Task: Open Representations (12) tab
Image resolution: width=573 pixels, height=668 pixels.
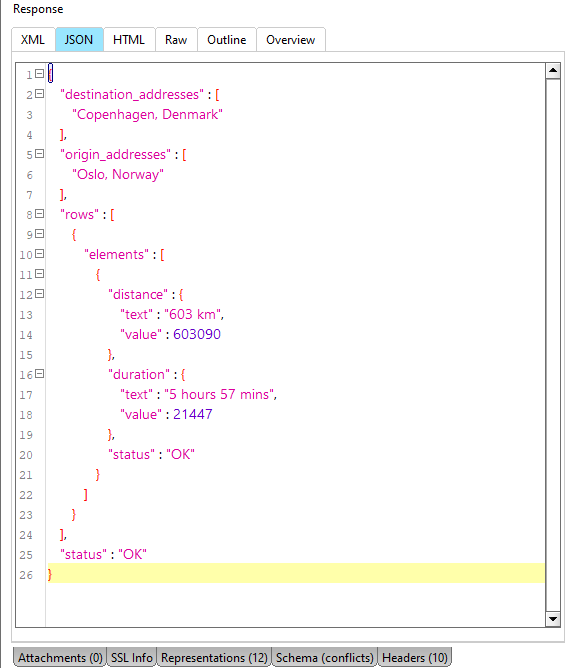Action: (x=214, y=657)
